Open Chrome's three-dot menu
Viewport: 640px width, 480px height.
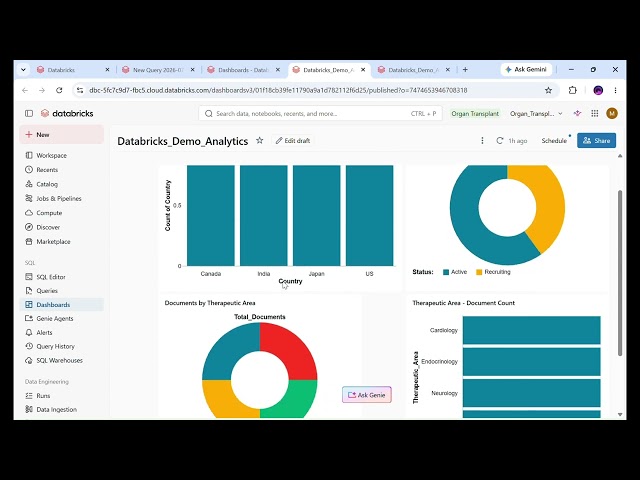click(616, 90)
